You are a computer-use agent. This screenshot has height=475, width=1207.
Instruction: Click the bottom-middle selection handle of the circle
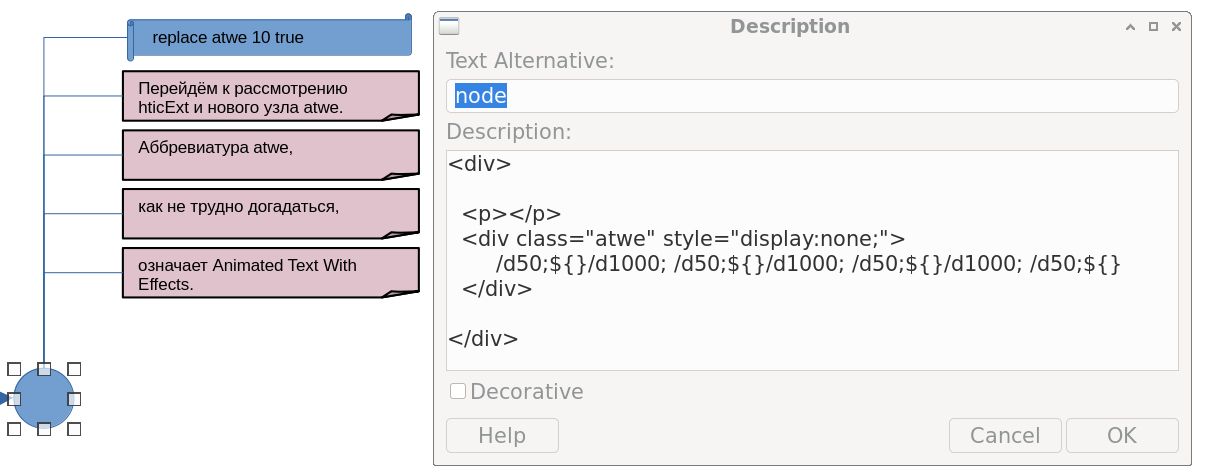click(x=44, y=429)
